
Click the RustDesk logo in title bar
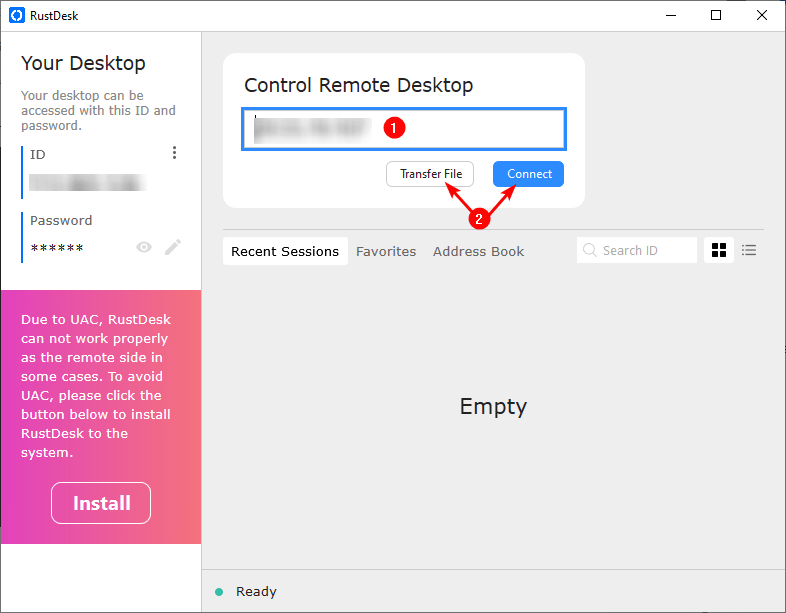[x=16, y=15]
